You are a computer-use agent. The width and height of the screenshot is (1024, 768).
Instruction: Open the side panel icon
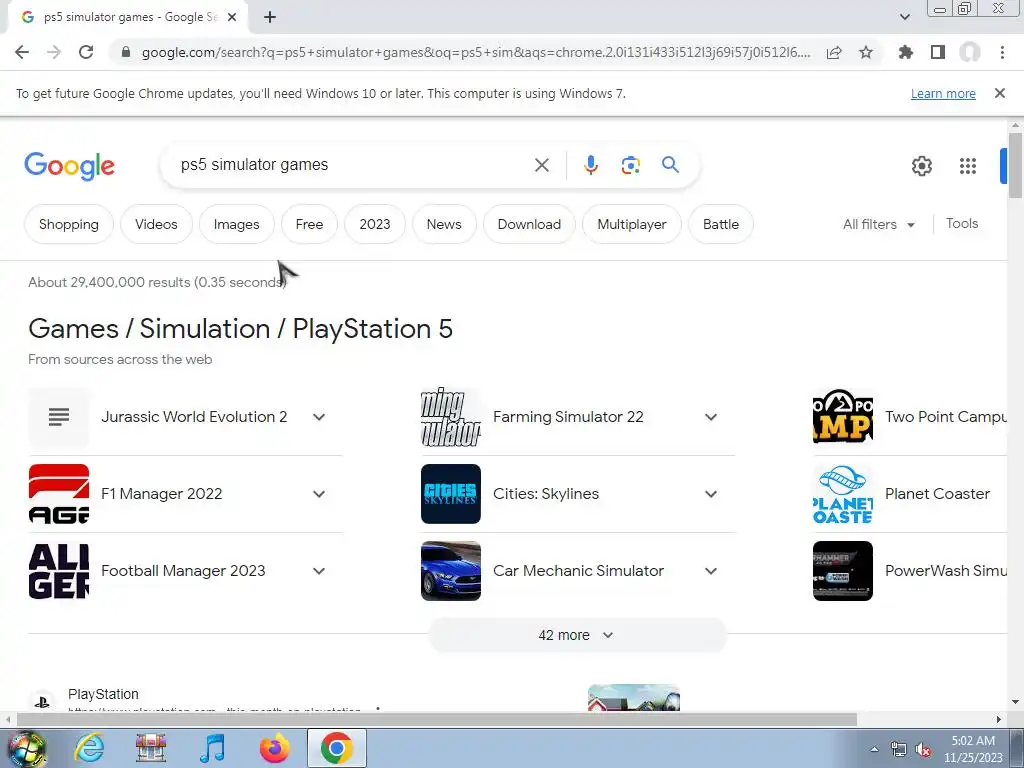point(938,52)
